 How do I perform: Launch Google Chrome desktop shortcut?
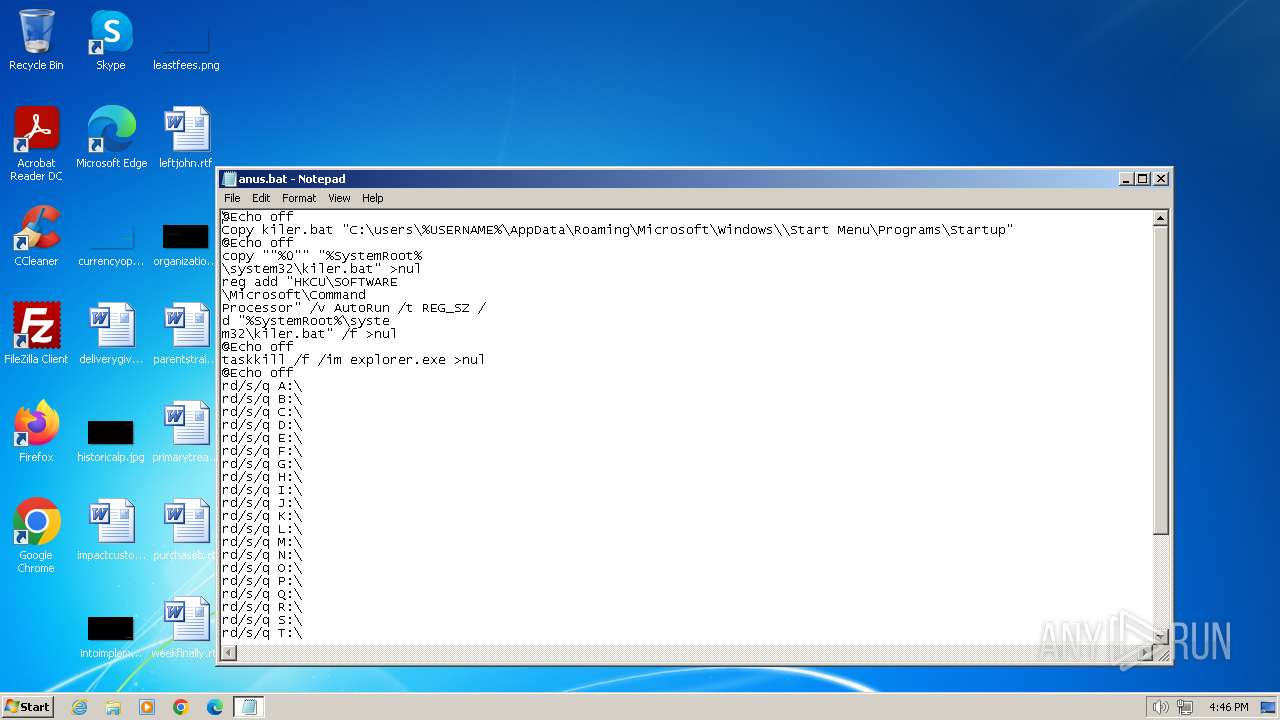pos(36,536)
